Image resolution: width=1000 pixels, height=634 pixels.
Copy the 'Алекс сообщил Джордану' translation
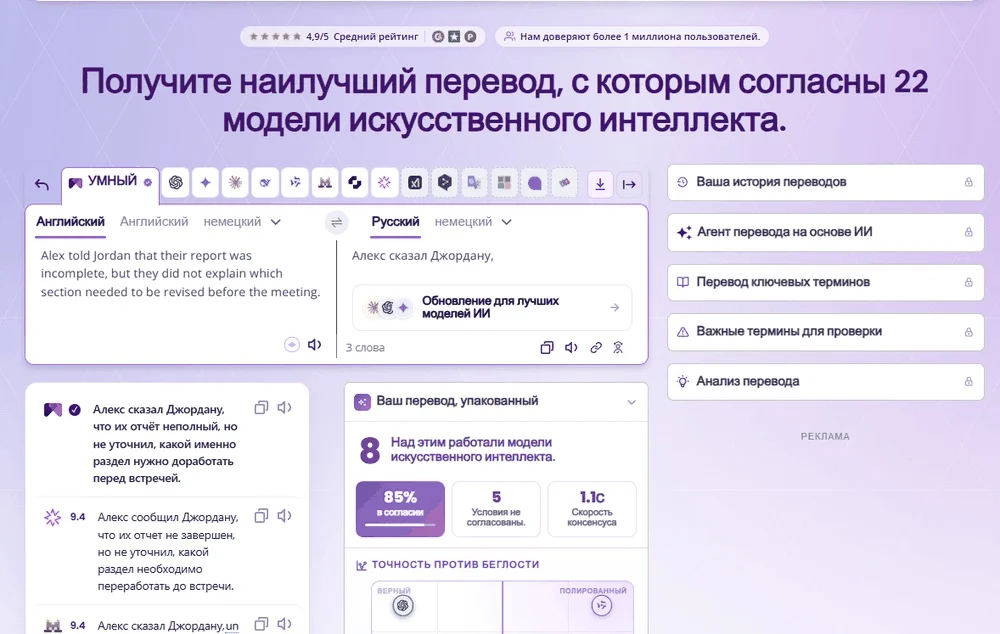click(x=261, y=516)
